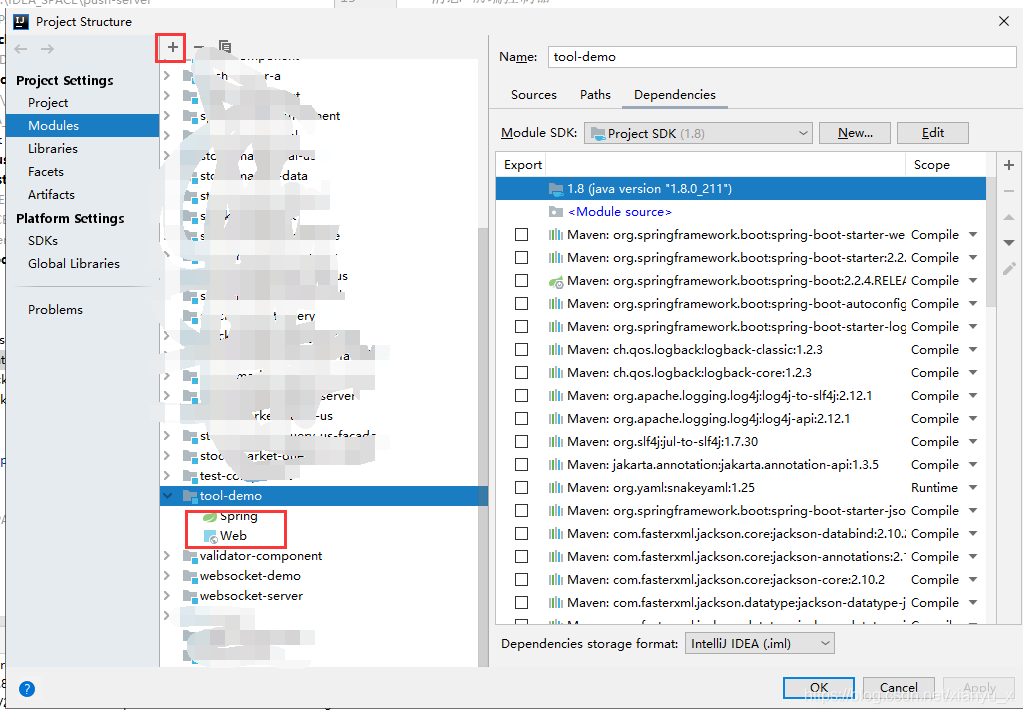Open scope dropdown for jackson-databind
The height and width of the screenshot is (714, 1023).
(x=973, y=534)
